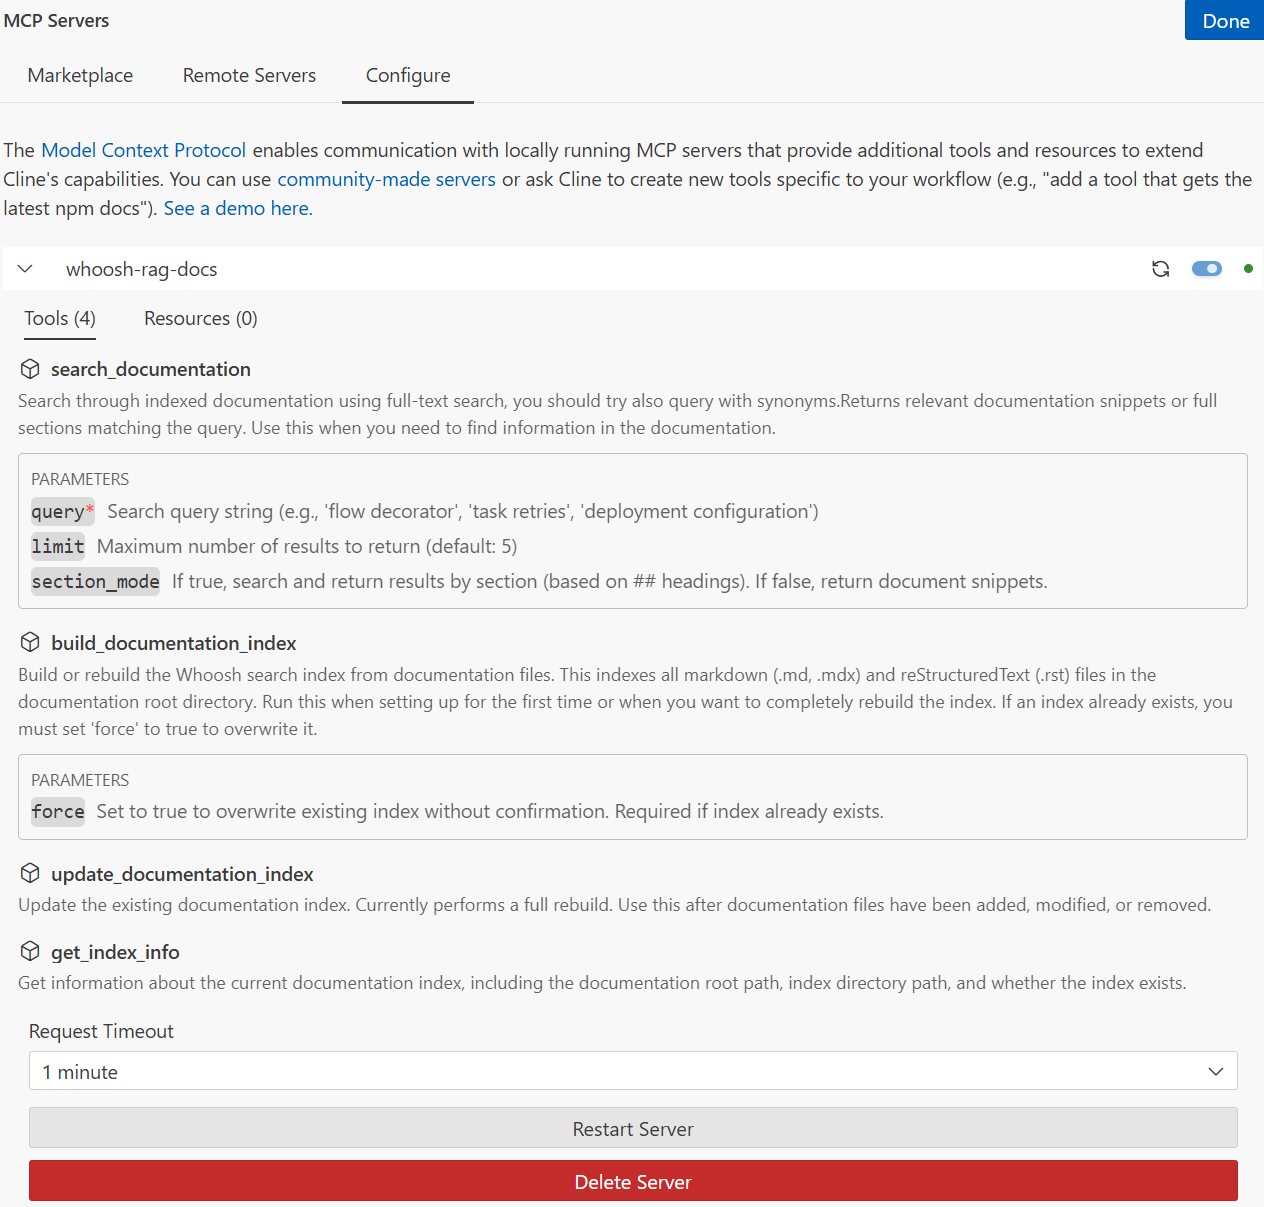Switch to the Remote Servers tab
Screen dimensions: 1264x1207
click(249, 75)
